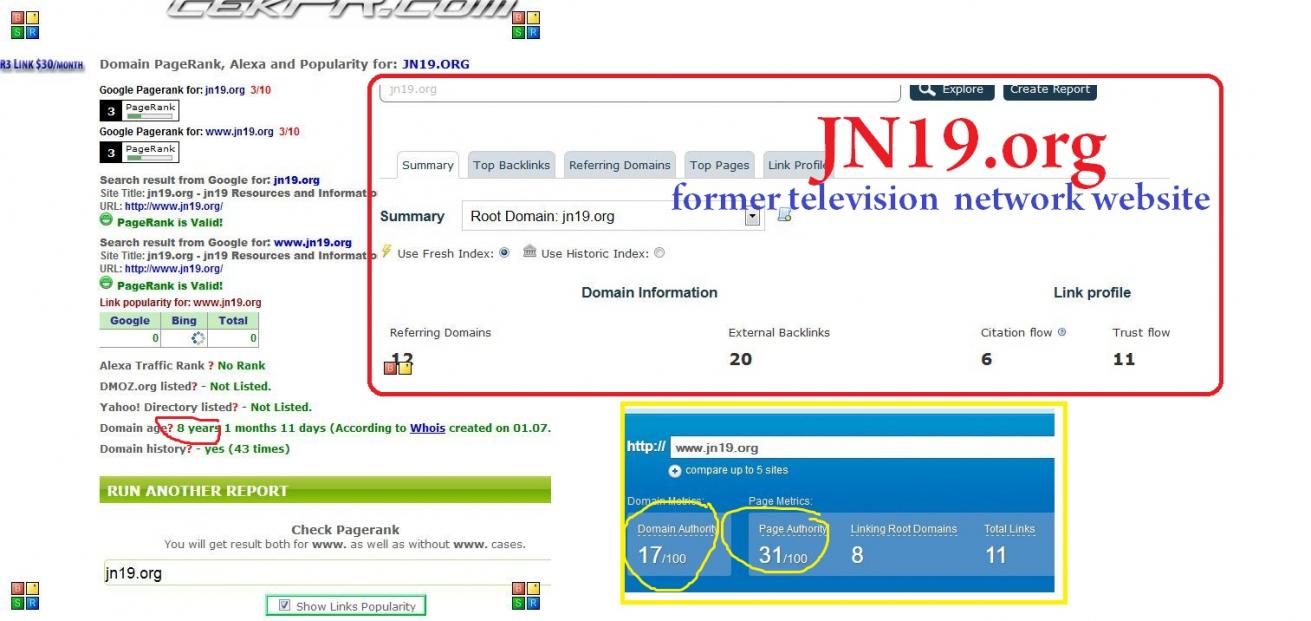Viewport: 1311px width, 621px height.
Task: Click the Domain Authority label
Action: pyautogui.click(x=677, y=529)
